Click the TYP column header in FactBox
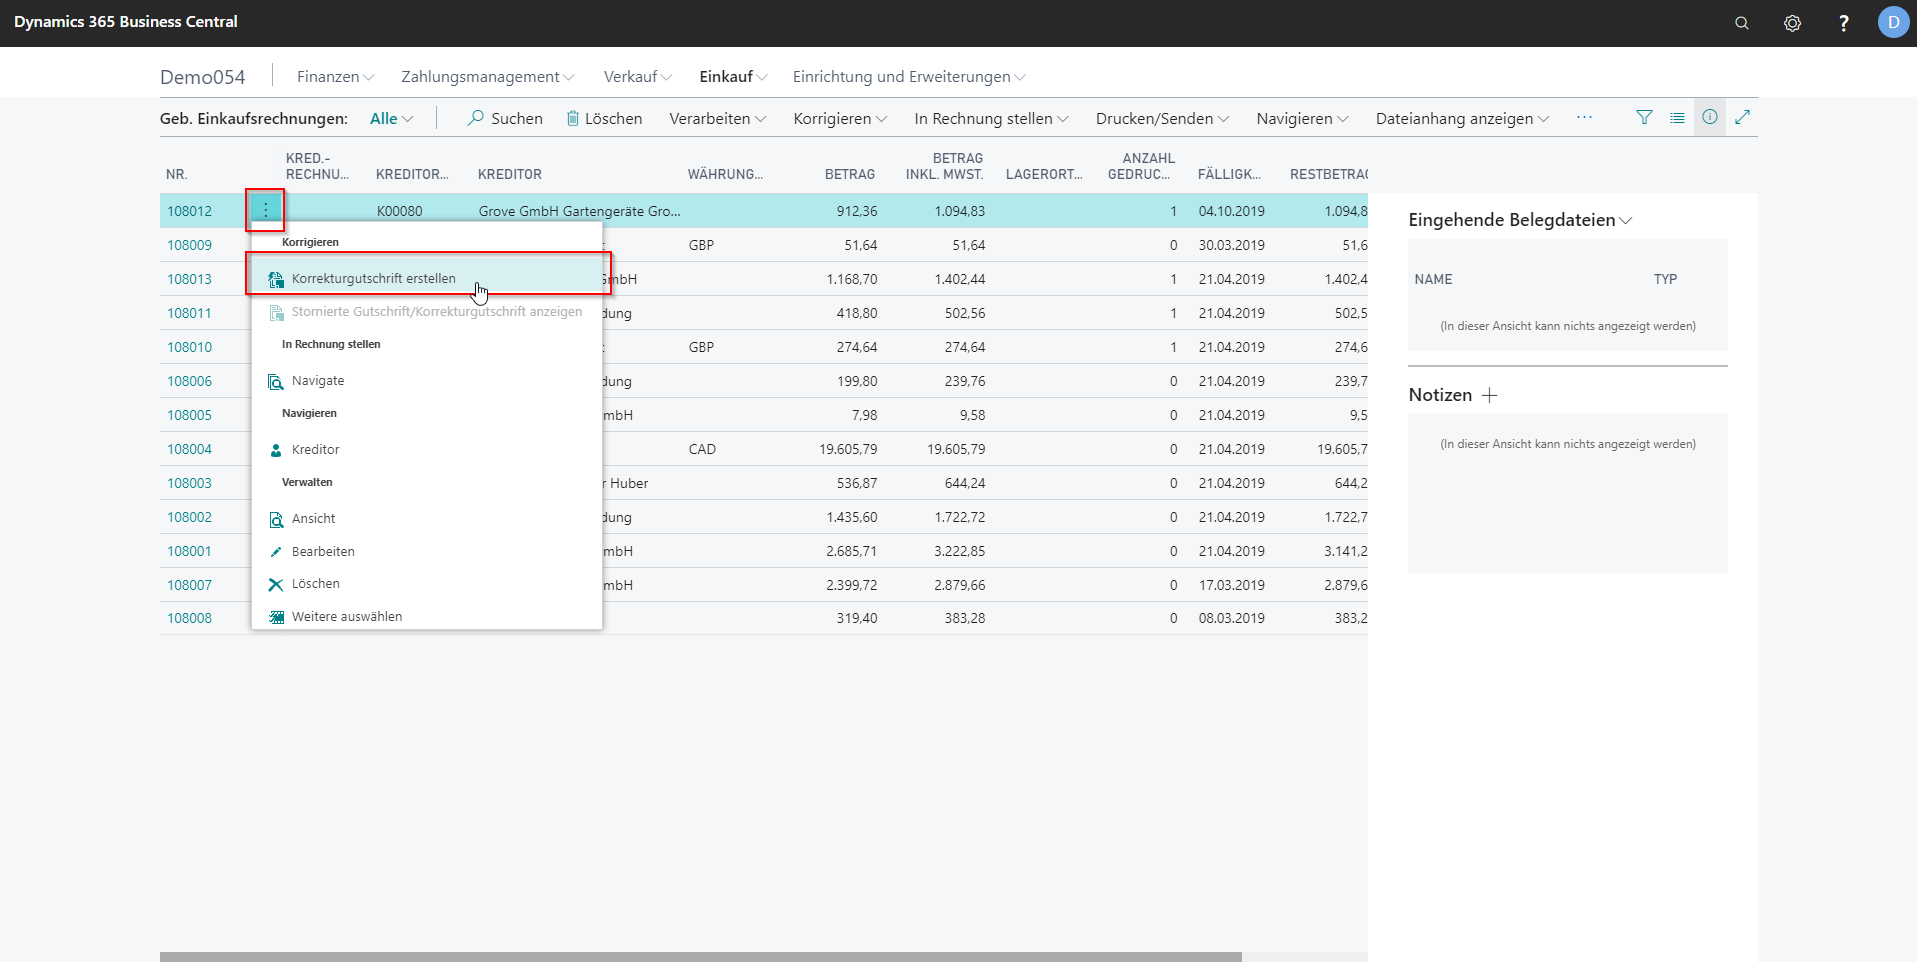The height and width of the screenshot is (962, 1917). point(1665,279)
